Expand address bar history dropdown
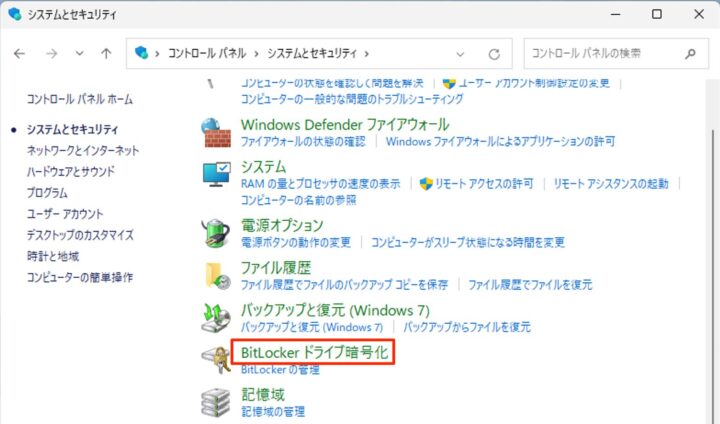Screen dimensions: 720x424 coord(460,54)
